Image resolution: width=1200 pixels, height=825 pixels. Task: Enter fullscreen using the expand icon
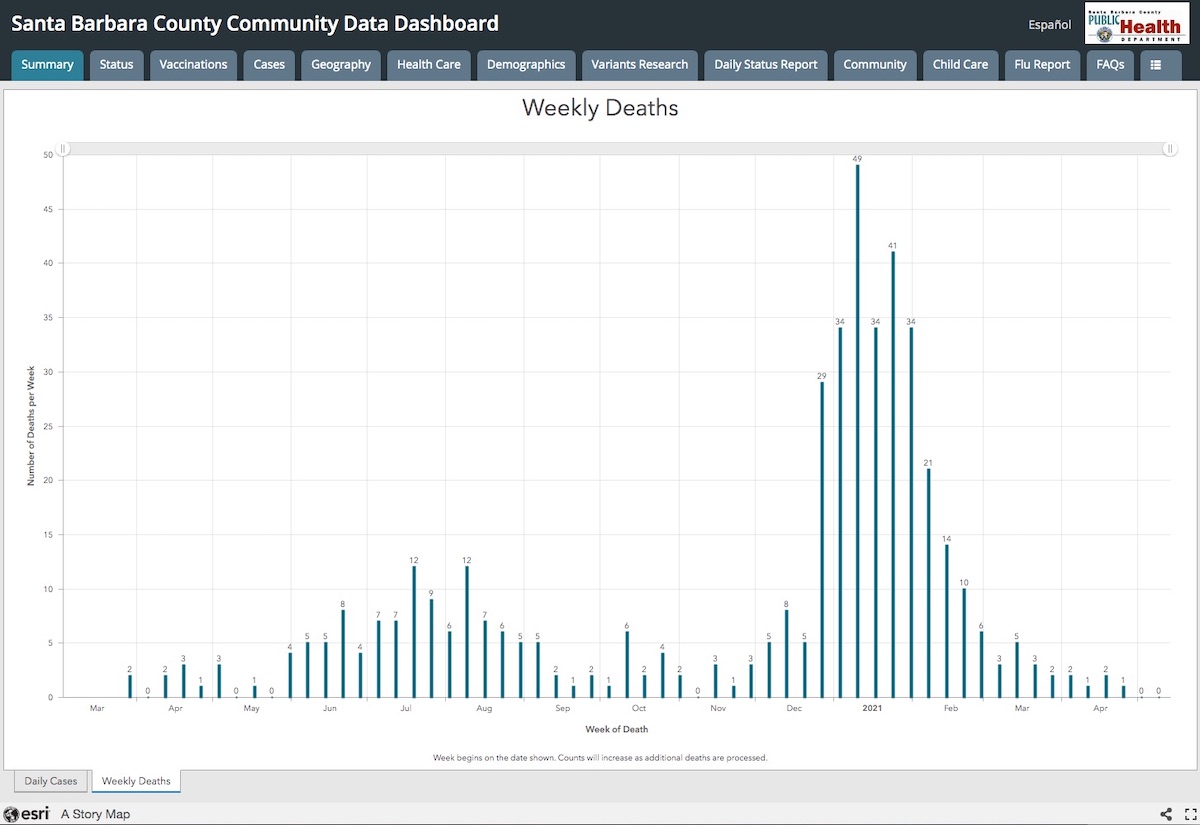(1190, 814)
